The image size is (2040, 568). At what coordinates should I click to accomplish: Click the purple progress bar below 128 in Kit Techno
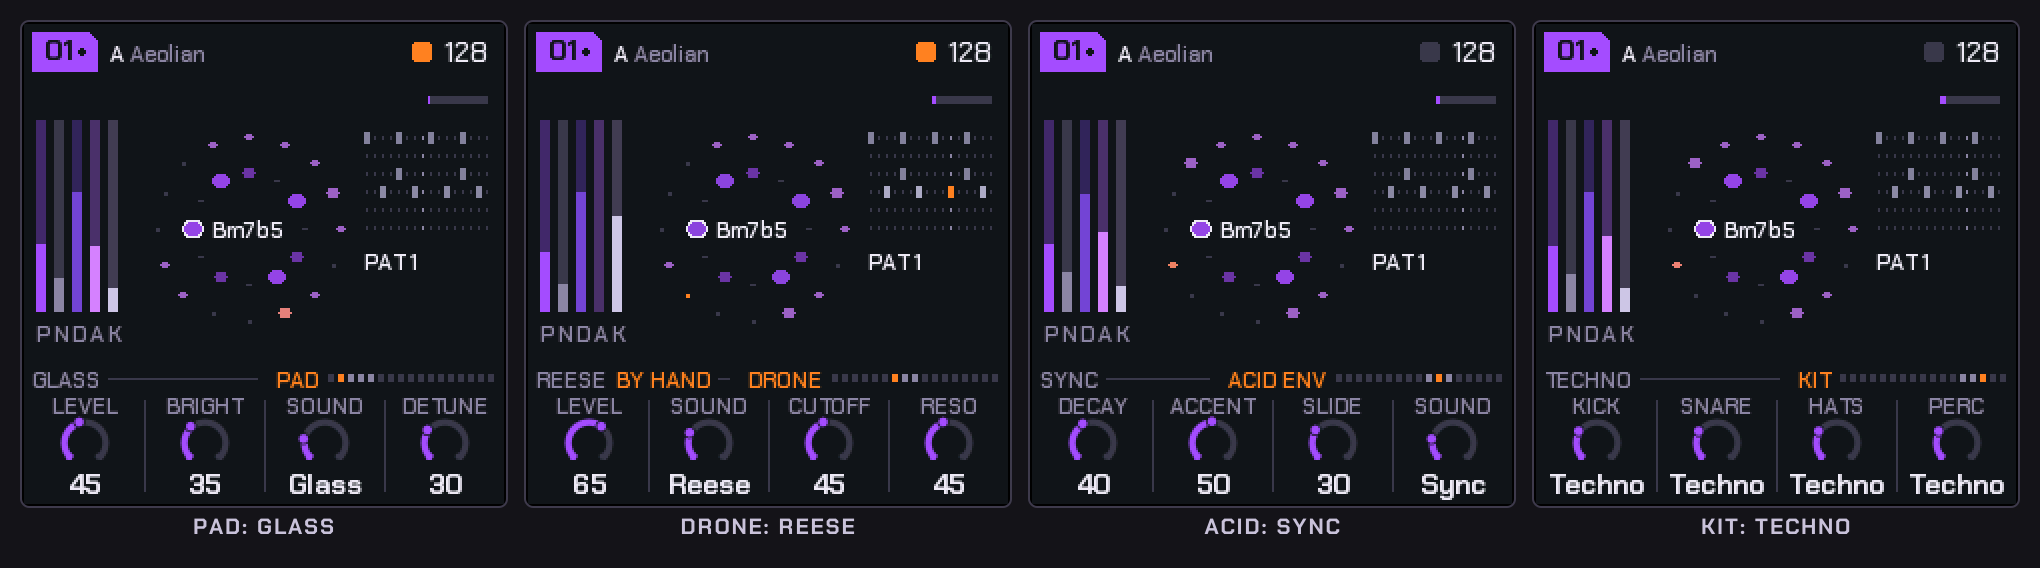tap(1970, 100)
